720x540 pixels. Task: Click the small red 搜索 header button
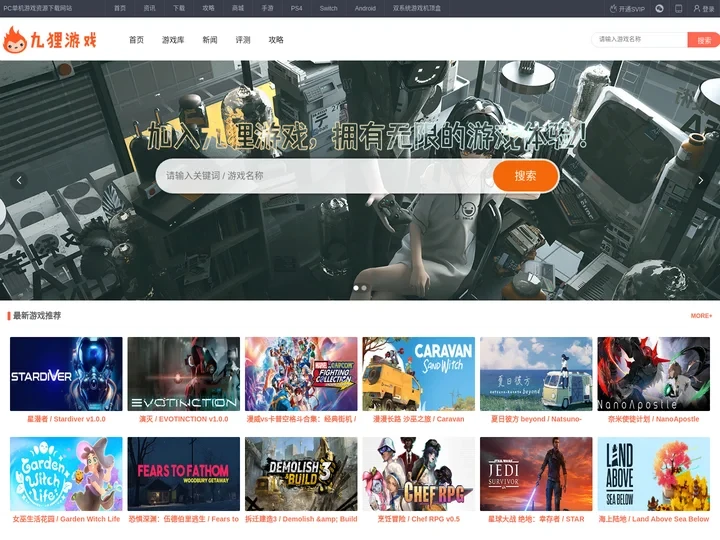pos(703,40)
